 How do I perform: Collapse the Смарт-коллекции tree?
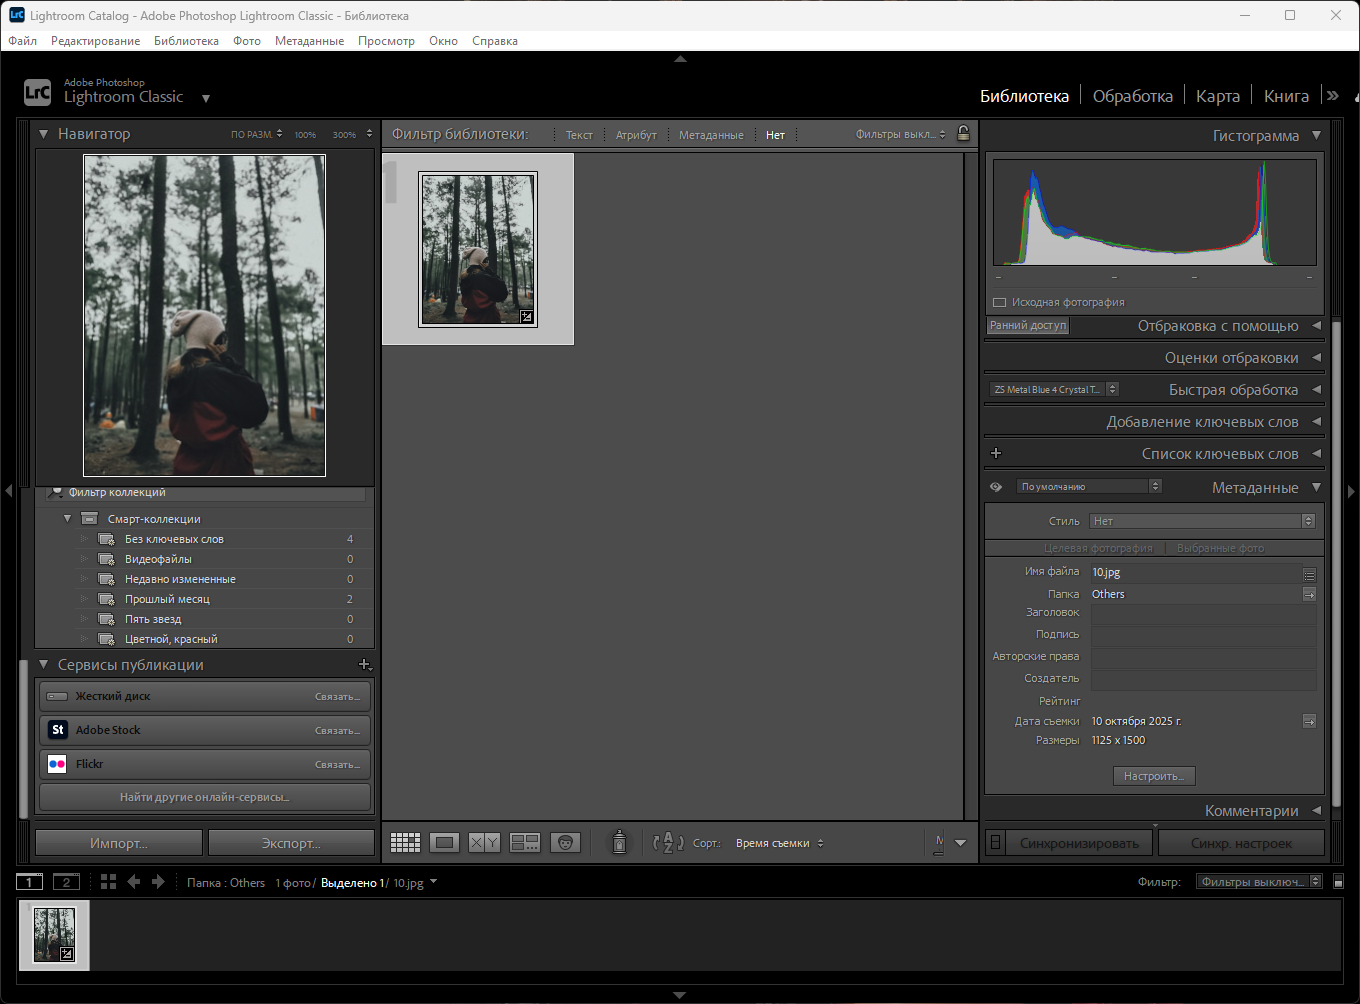pyautogui.click(x=67, y=519)
